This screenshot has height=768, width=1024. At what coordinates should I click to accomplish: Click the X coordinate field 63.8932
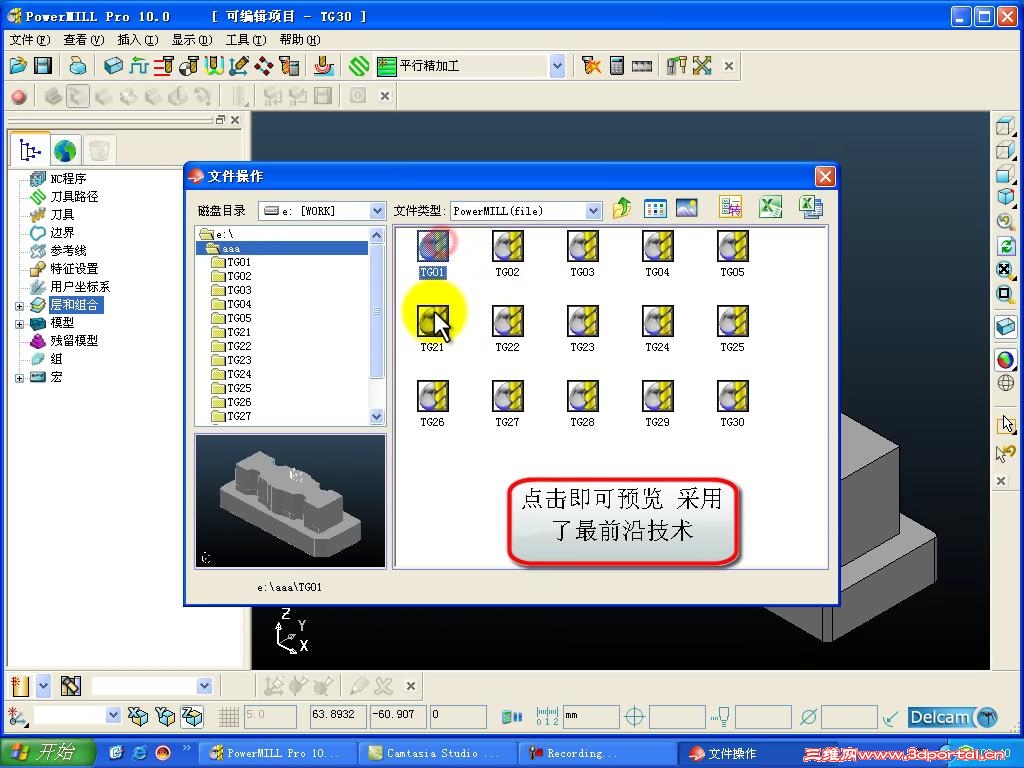click(338, 716)
